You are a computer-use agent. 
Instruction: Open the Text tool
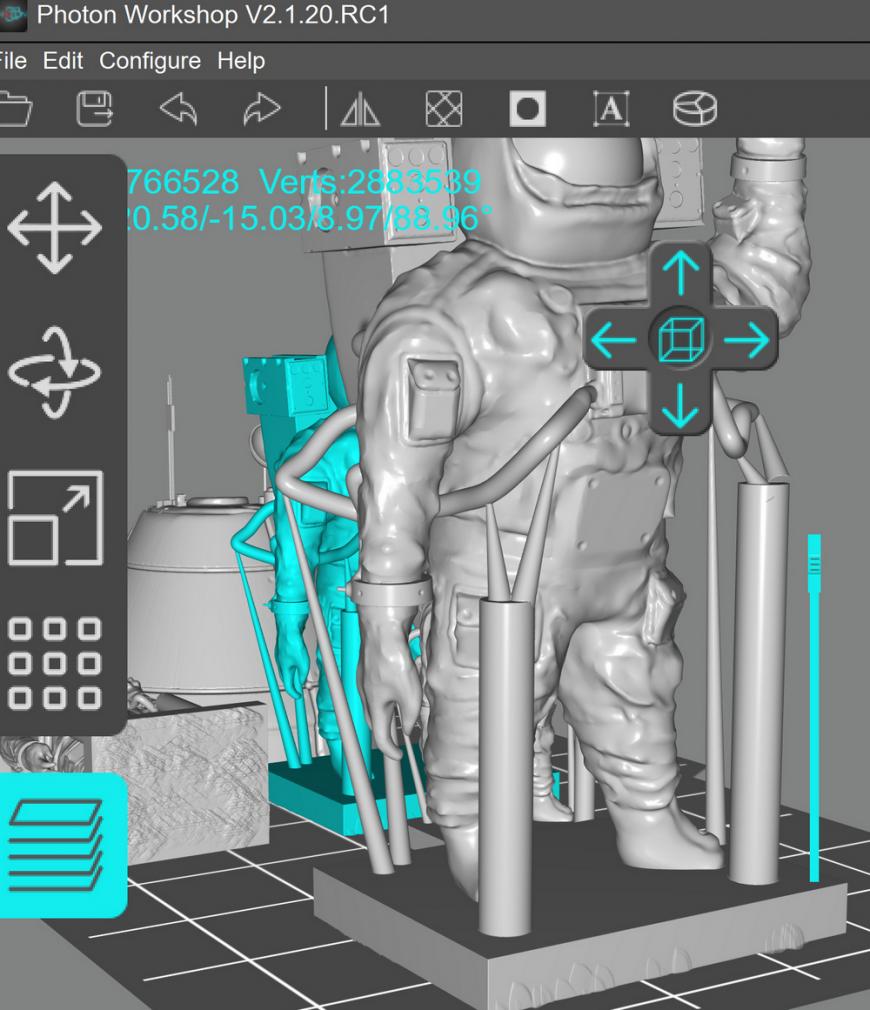click(610, 109)
